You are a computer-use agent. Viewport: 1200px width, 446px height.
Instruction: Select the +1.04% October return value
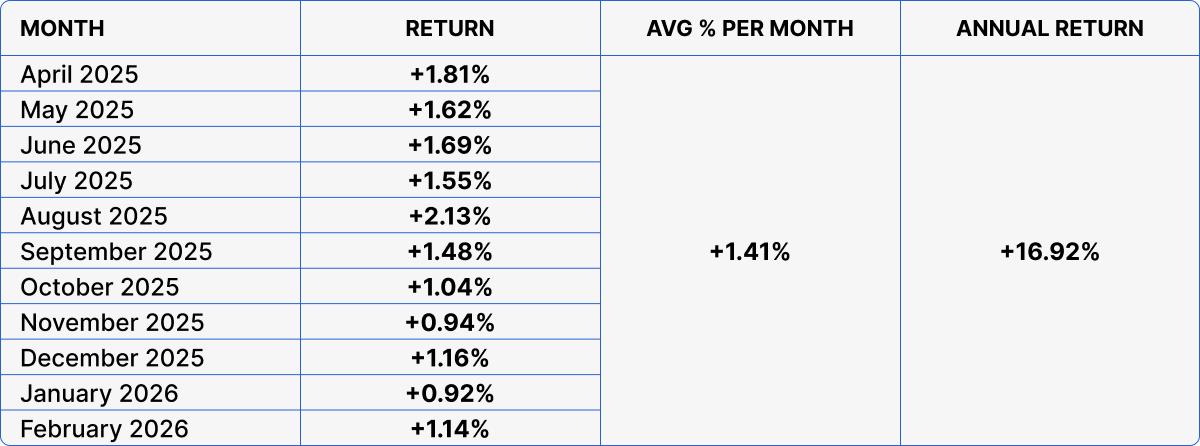(x=450, y=288)
